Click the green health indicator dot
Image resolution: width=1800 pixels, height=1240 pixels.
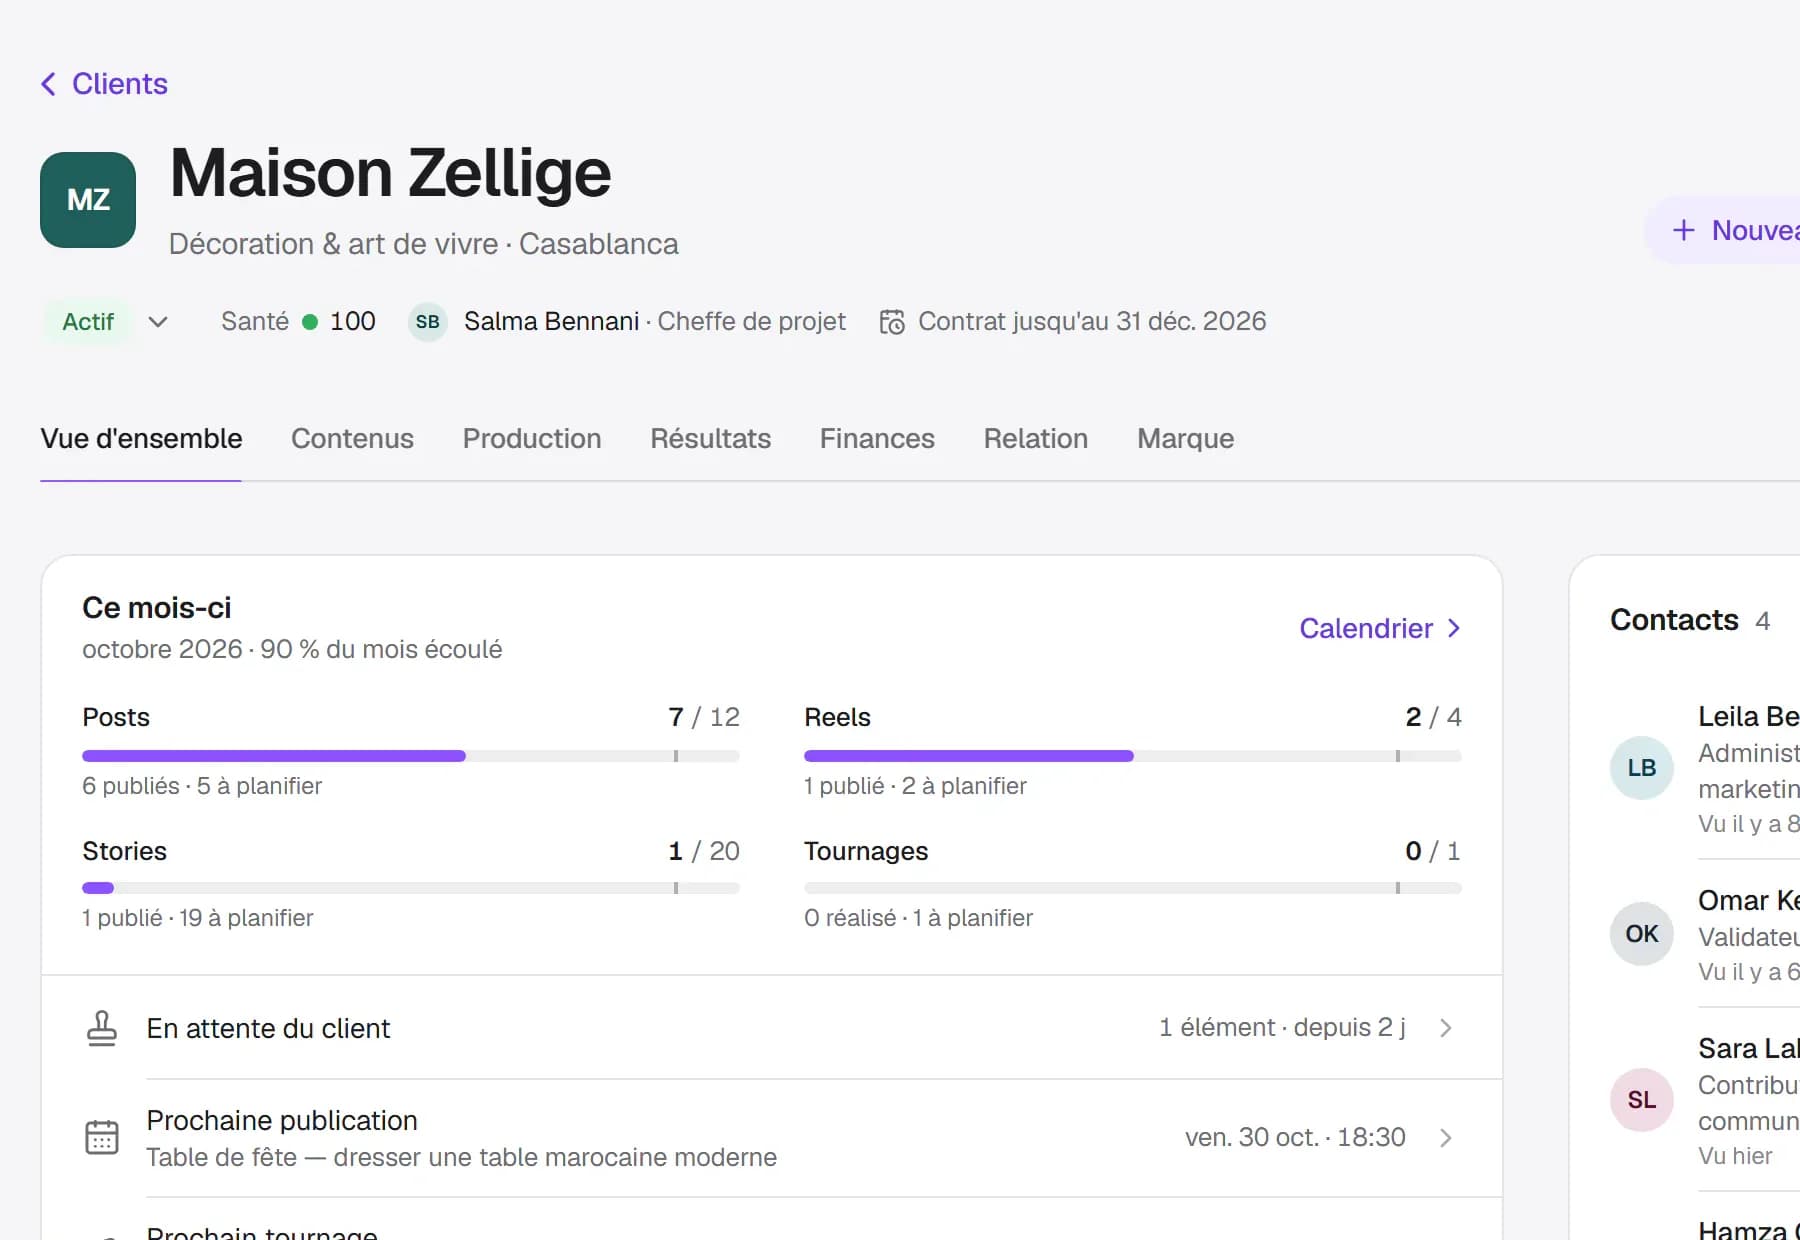click(310, 322)
